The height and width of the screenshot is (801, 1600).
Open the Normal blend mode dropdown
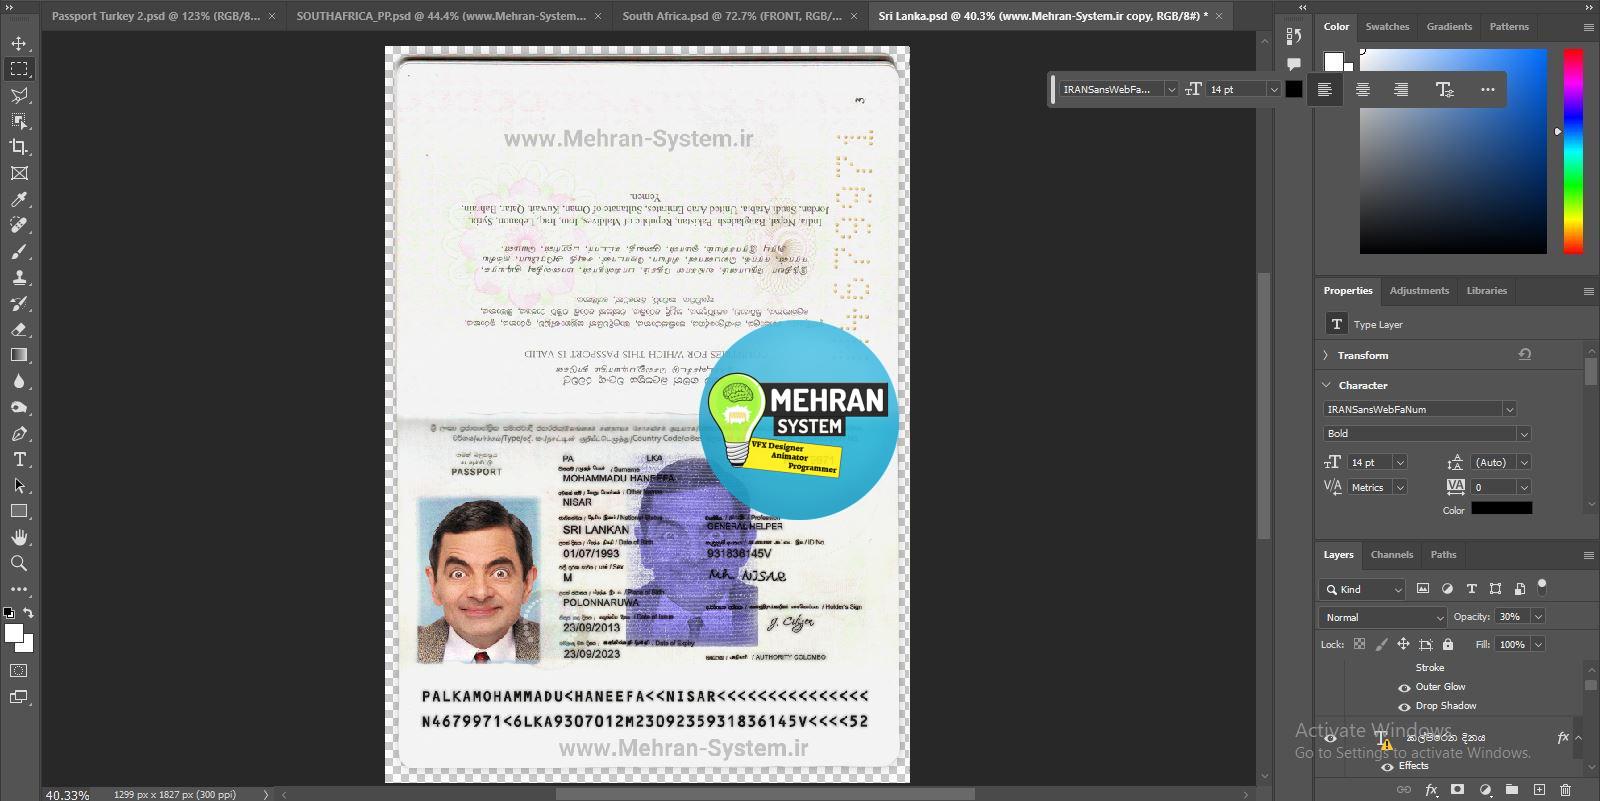[1383, 617]
